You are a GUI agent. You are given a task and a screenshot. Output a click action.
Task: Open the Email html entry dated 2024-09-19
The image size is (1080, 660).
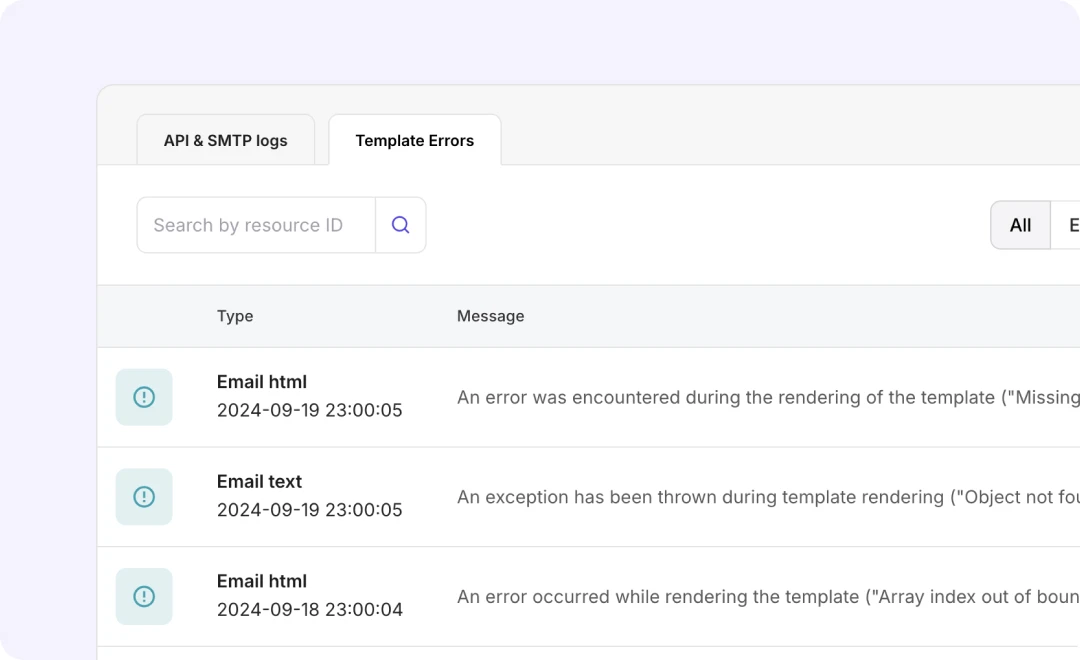pyautogui.click(x=262, y=382)
